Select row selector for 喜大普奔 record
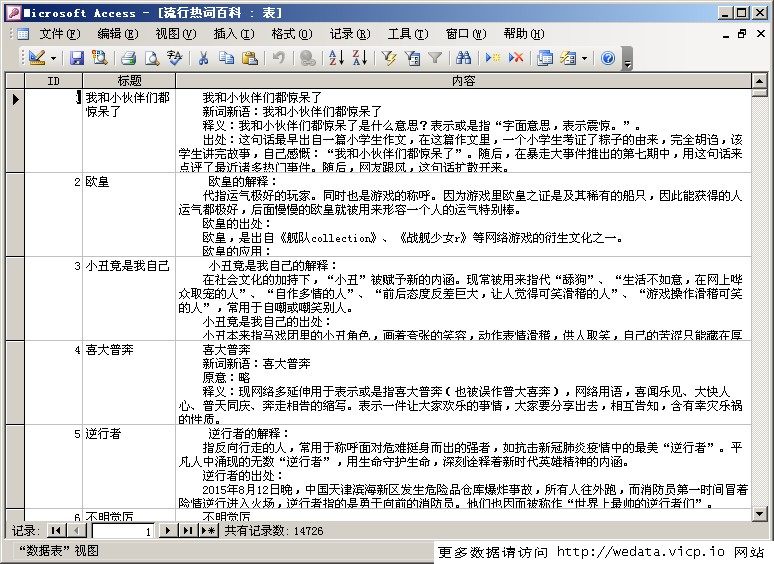 [x=15, y=382]
